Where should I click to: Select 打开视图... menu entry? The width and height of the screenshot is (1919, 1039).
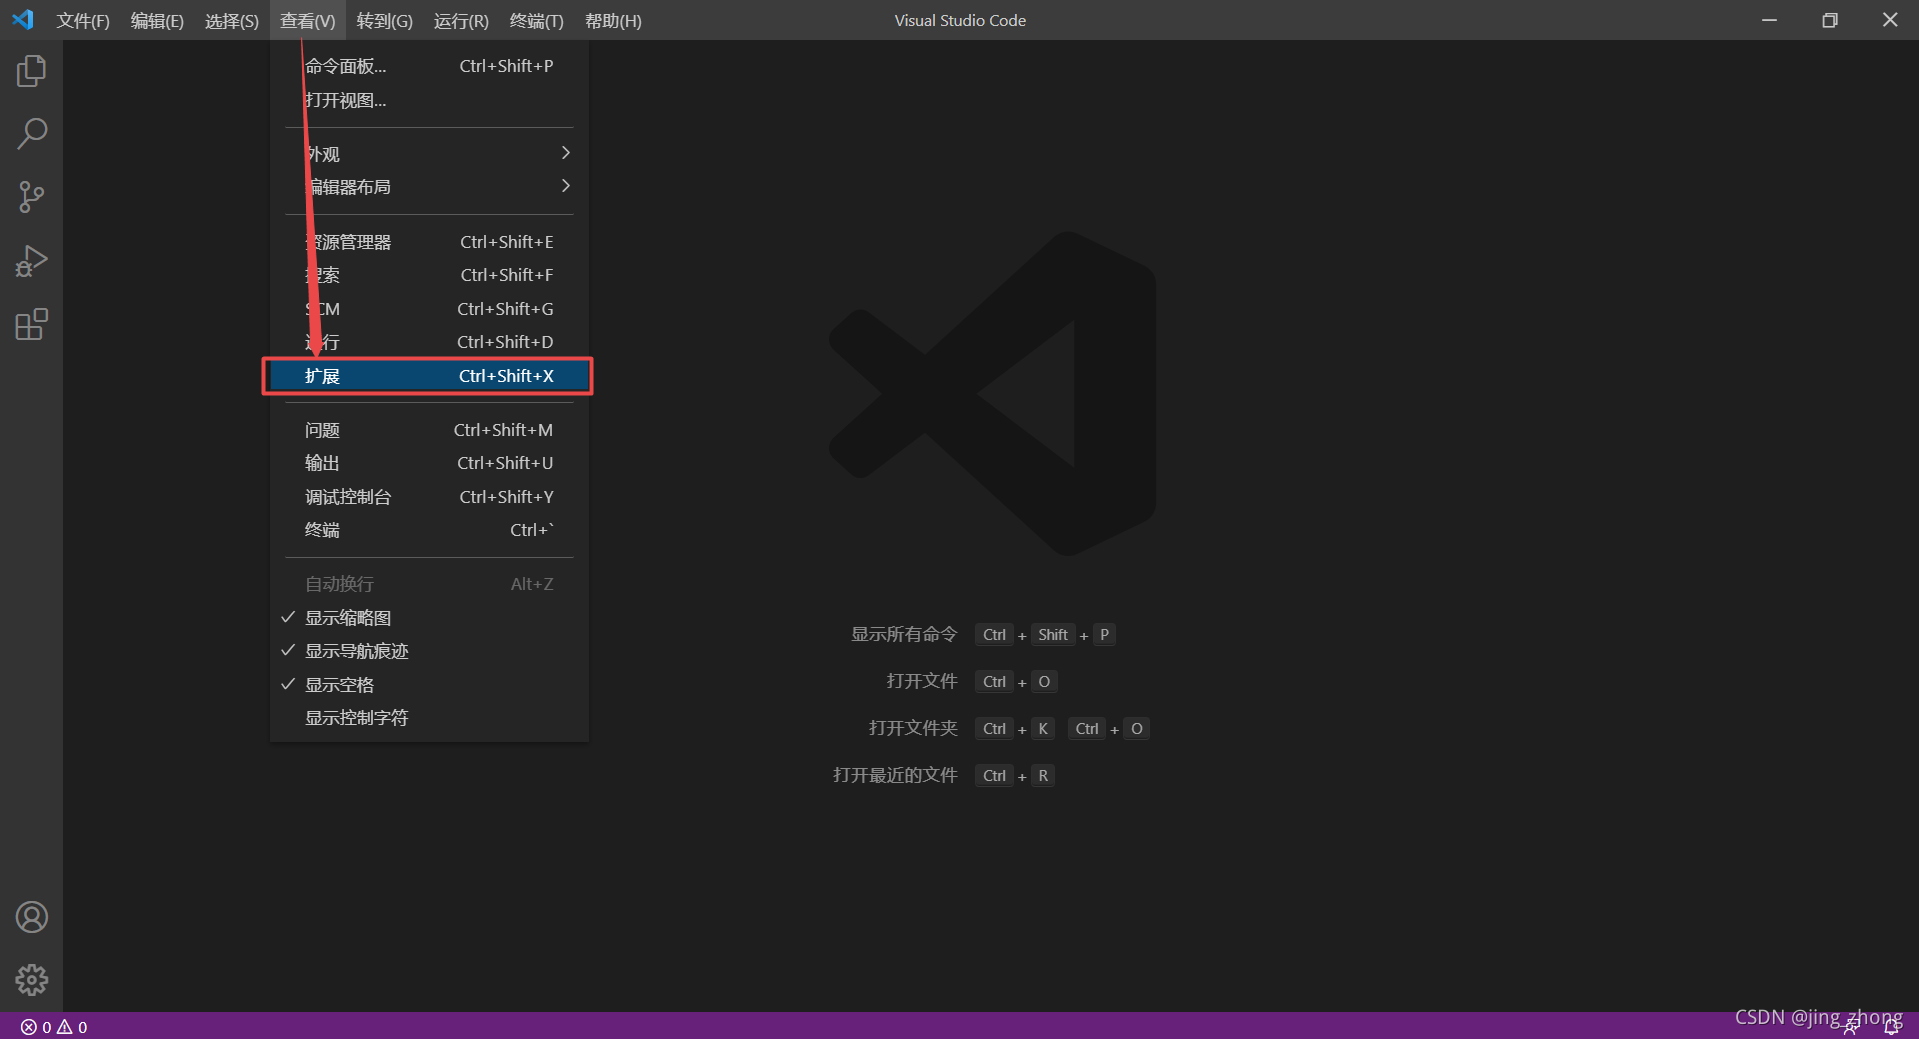(429, 100)
